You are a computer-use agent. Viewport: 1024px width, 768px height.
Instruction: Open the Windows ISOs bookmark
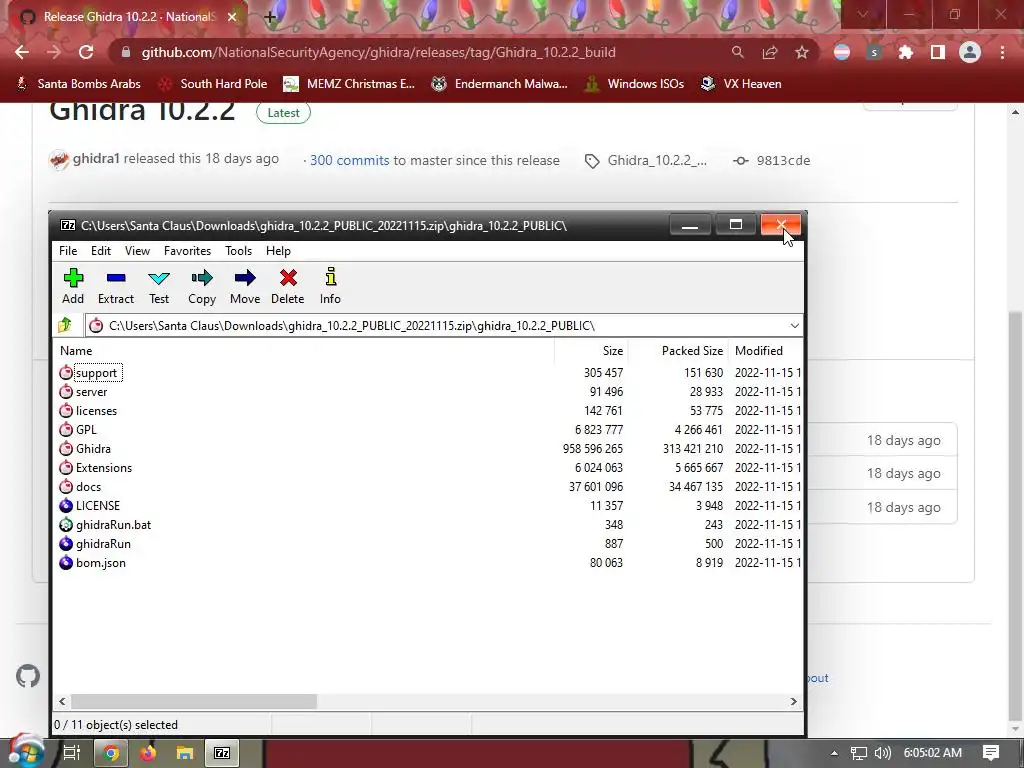[x=633, y=84]
